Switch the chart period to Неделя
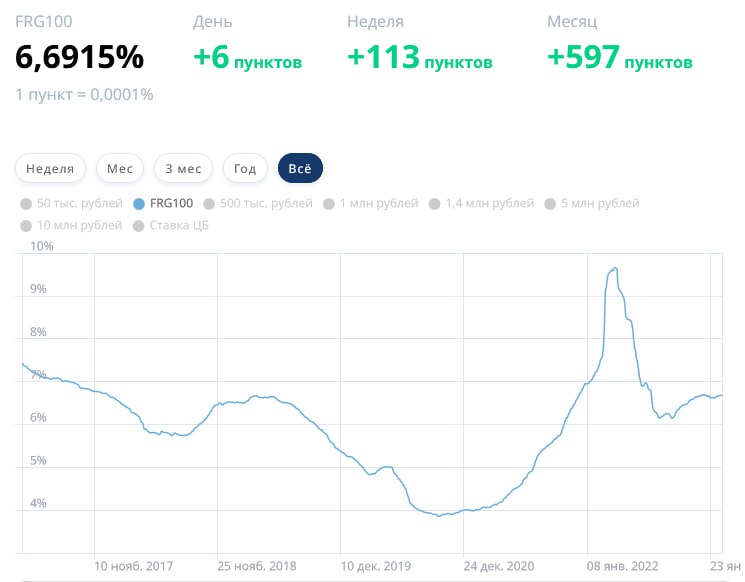Image resolution: width=745 pixels, height=582 pixels. coord(50,169)
